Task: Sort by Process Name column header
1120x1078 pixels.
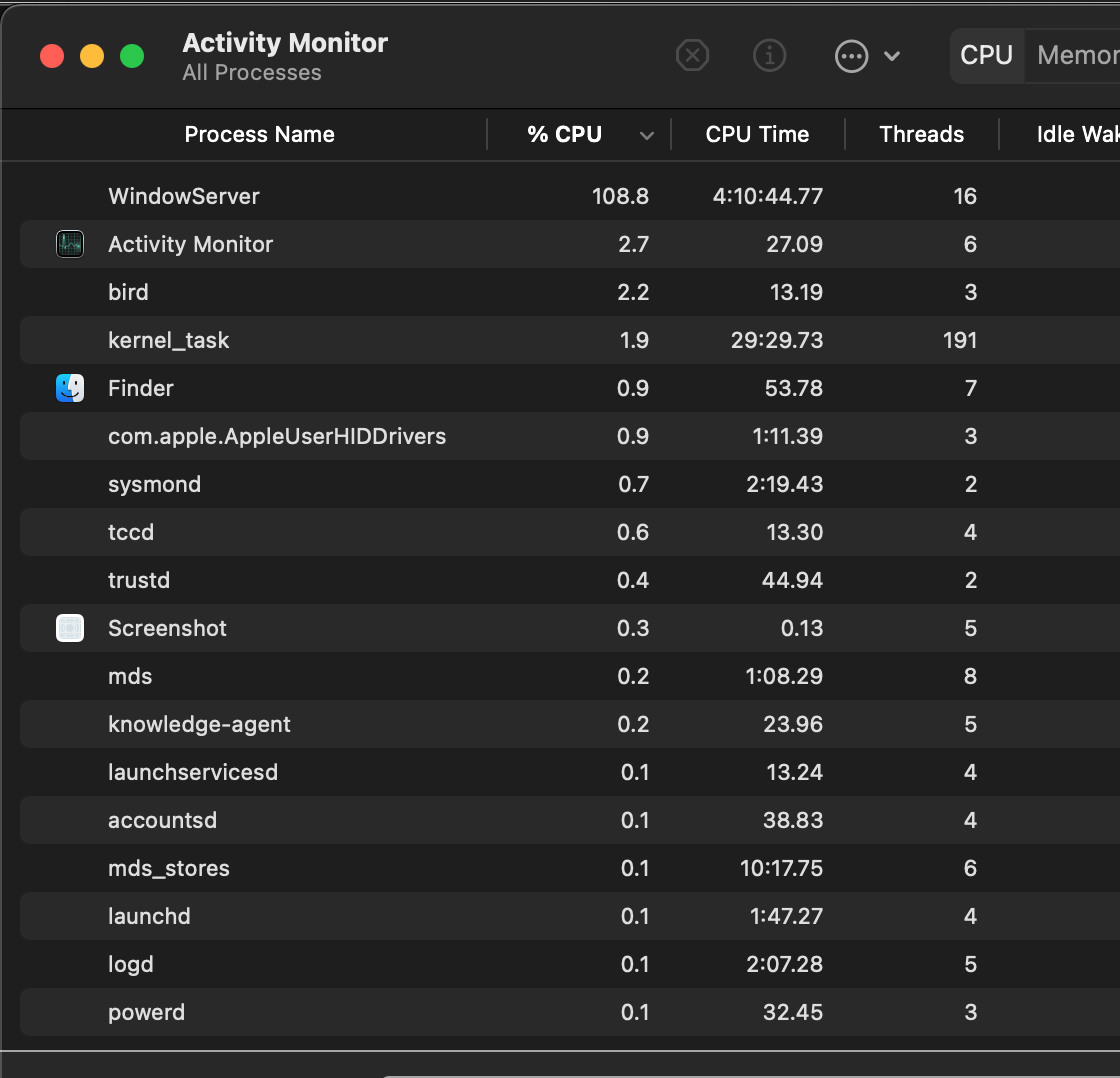Action: click(x=259, y=134)
